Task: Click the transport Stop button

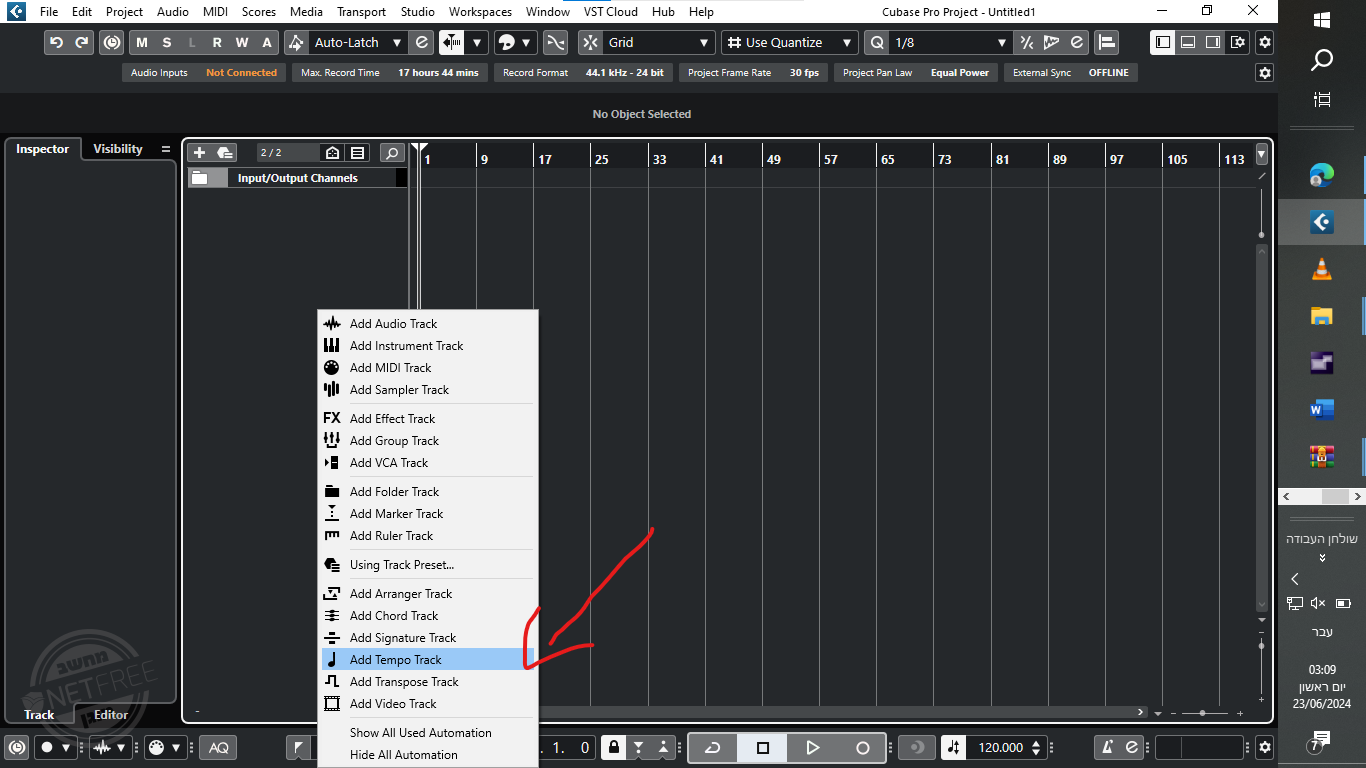Action: pyautogui.click(x=763, y=747)
